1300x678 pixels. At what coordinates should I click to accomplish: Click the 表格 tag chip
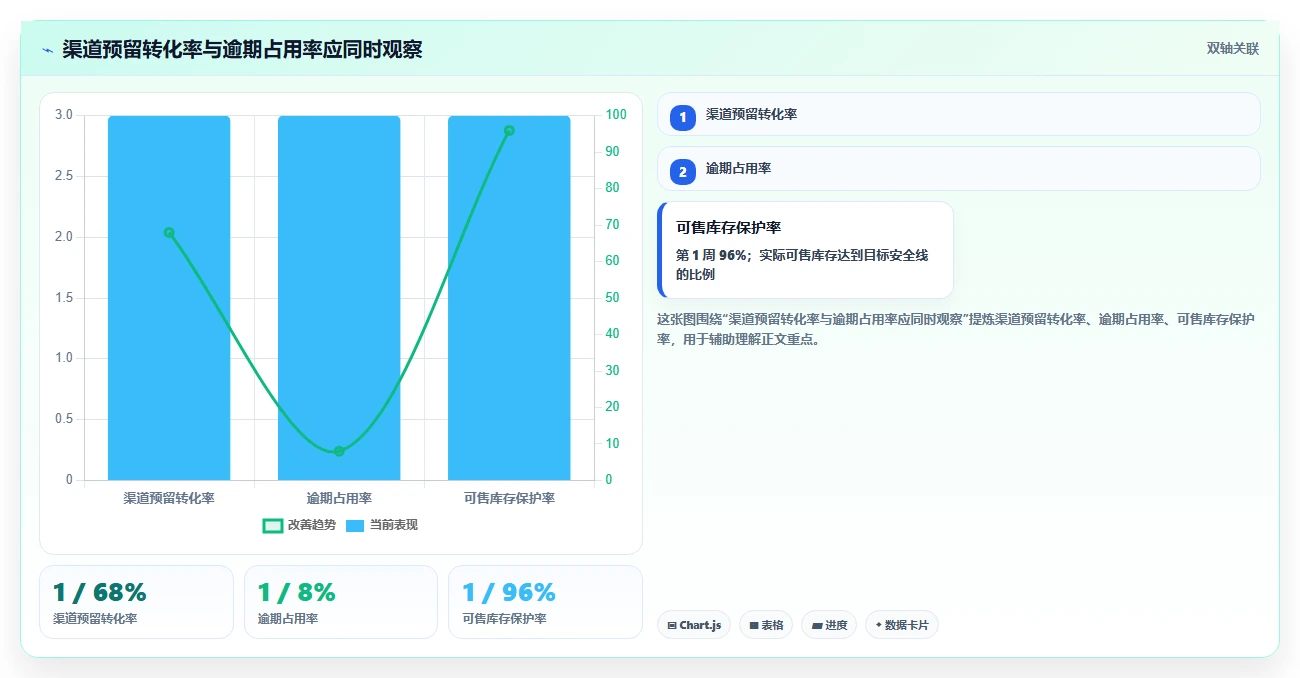[x=766, y=625]
